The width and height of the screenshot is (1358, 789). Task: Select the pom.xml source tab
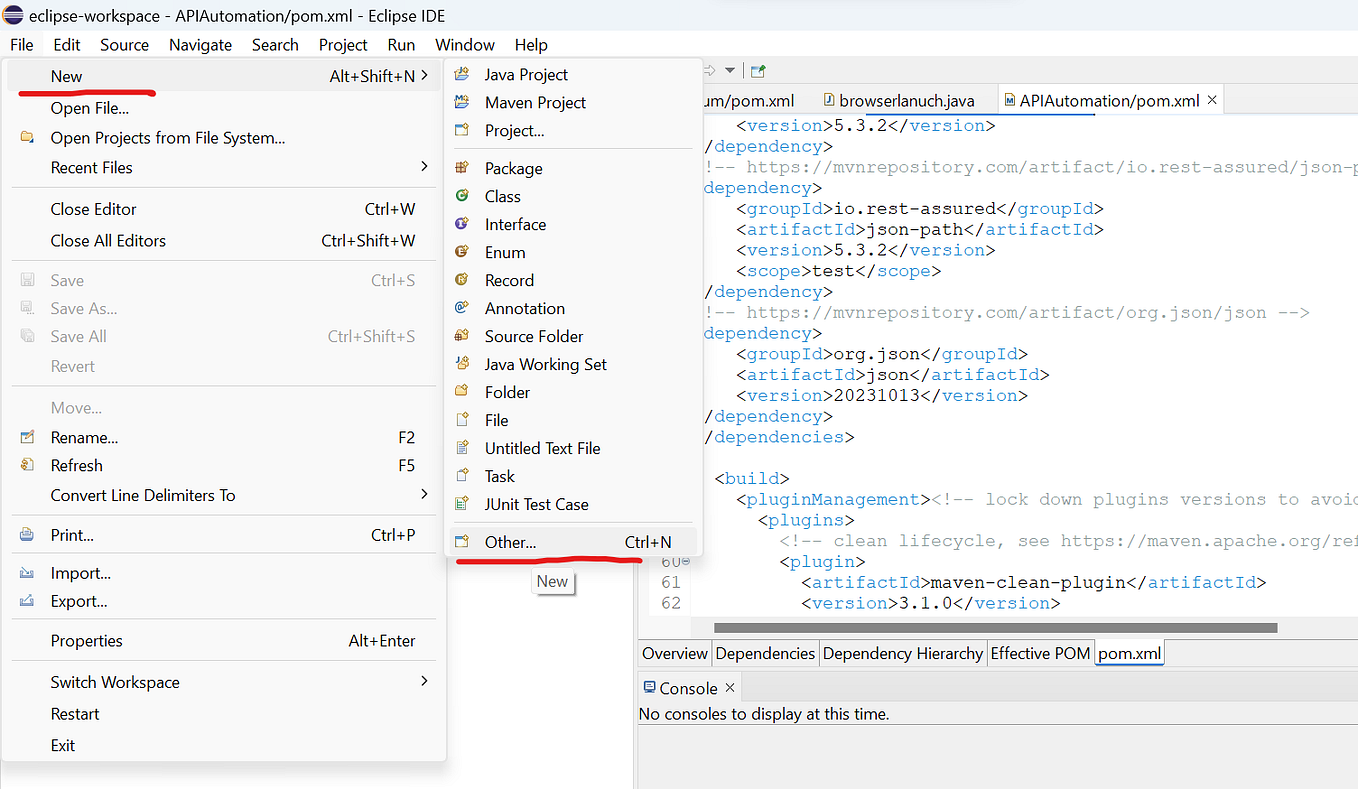click(1130, 653)
